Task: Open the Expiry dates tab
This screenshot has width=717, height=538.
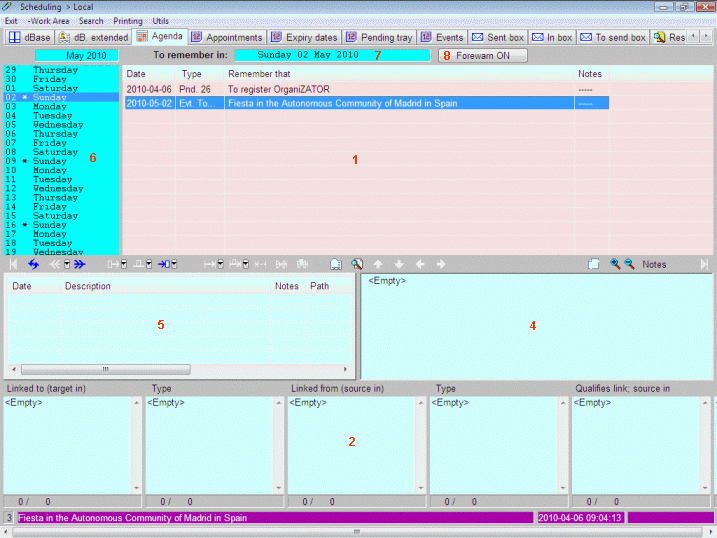Action: (x=304, y=37)
